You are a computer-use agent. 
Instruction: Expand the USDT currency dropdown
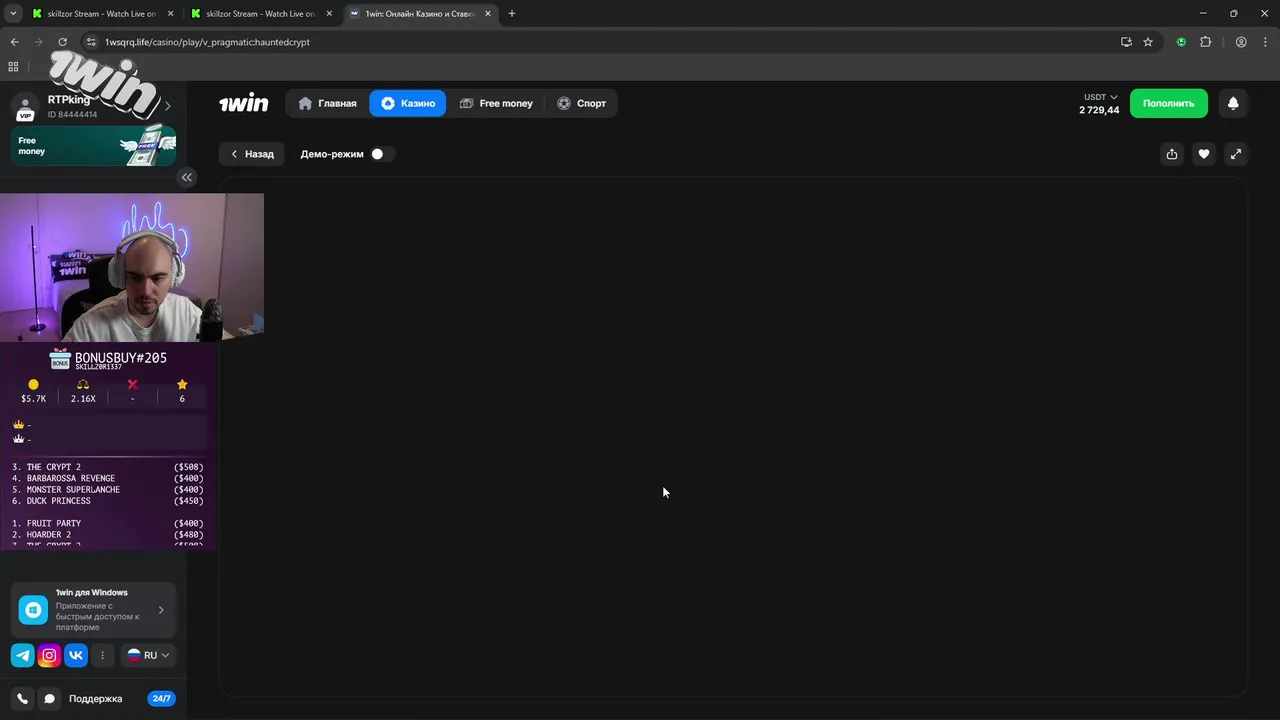tap(1101, 97)
